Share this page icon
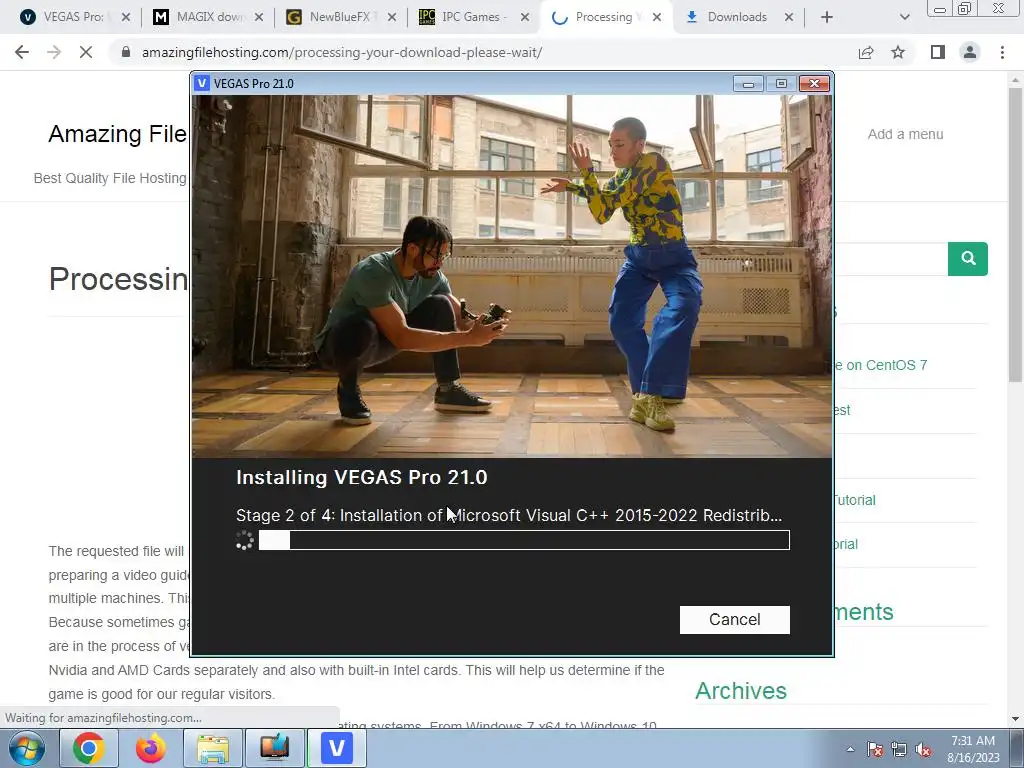Viewport: 1024px width, 768px height. 866,52
